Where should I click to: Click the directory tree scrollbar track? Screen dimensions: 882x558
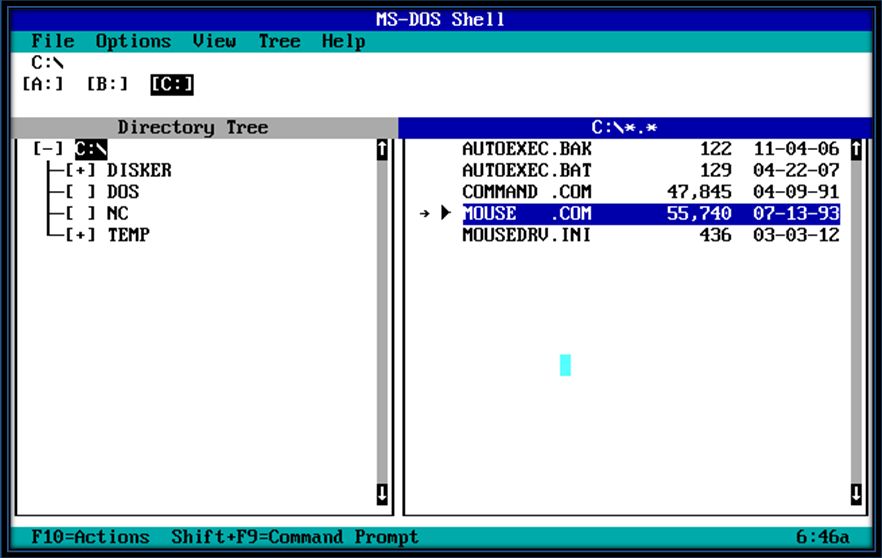click(x=382, y=322)
